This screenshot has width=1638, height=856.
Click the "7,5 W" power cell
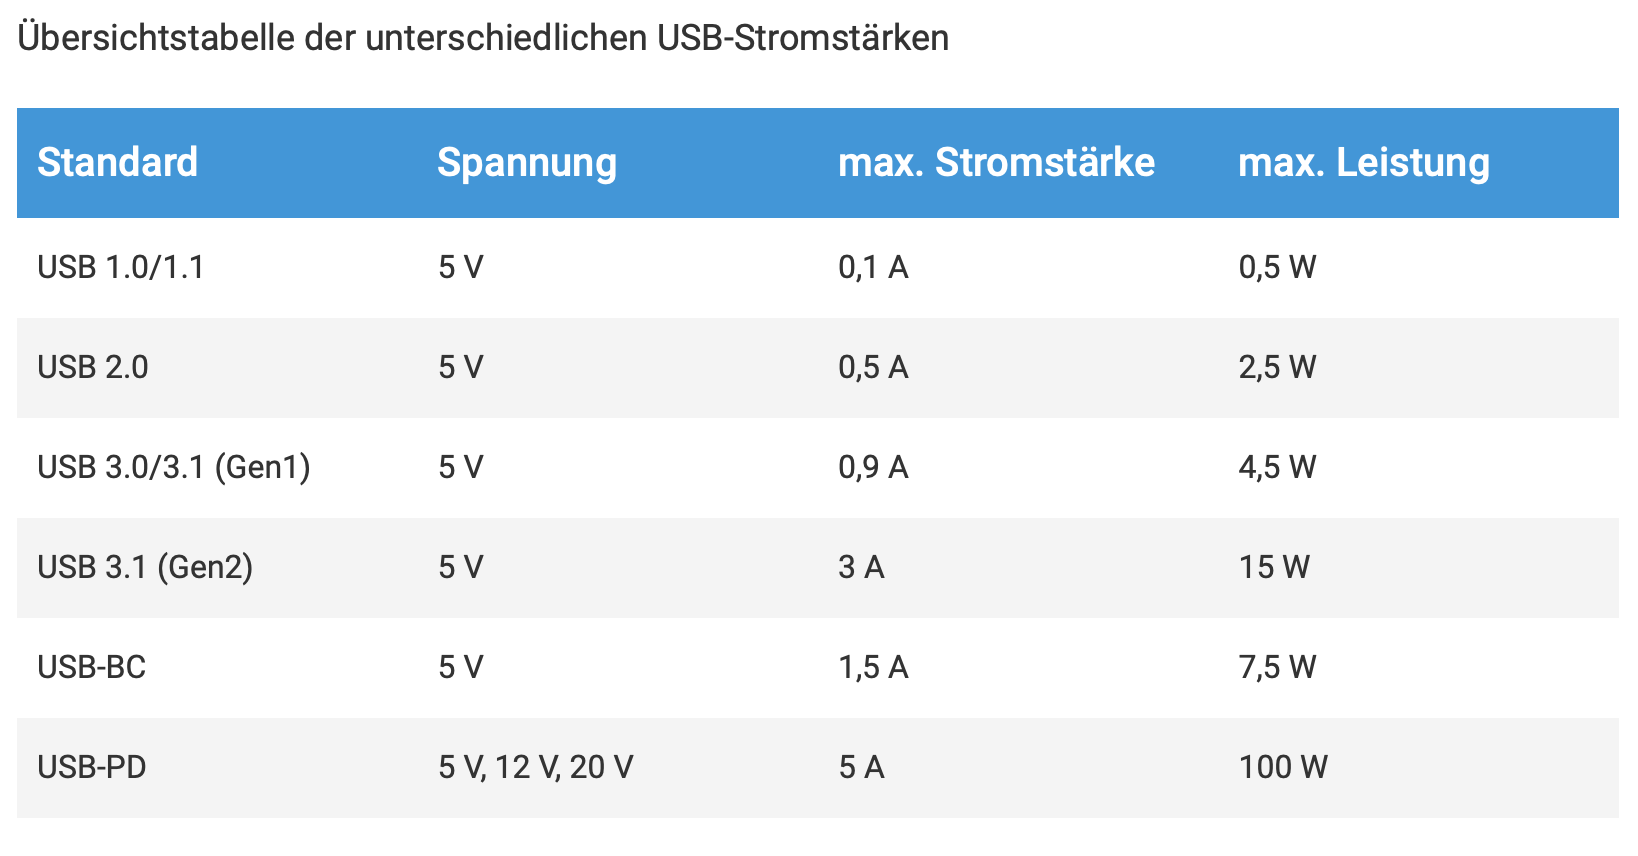click(1277, 668)
